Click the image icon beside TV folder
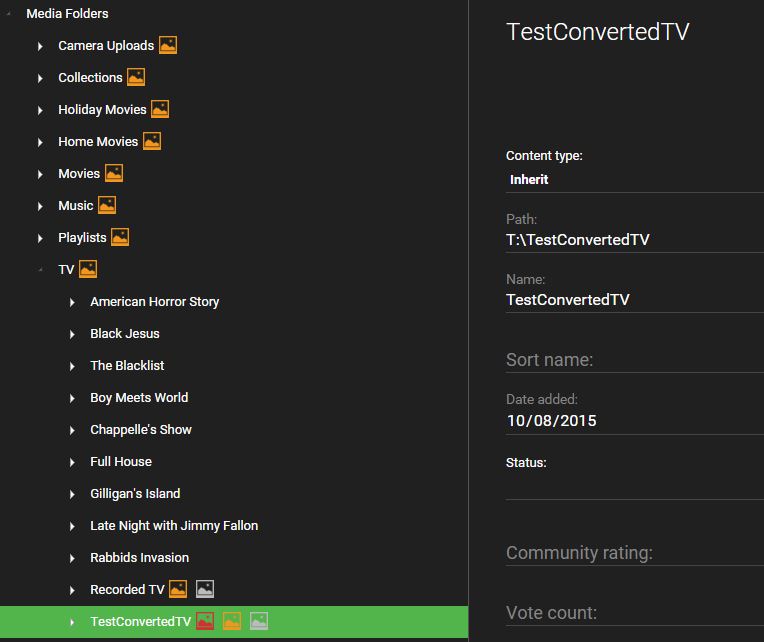The height and width of the screenshot is (642, 764). (x=88, y=269)
